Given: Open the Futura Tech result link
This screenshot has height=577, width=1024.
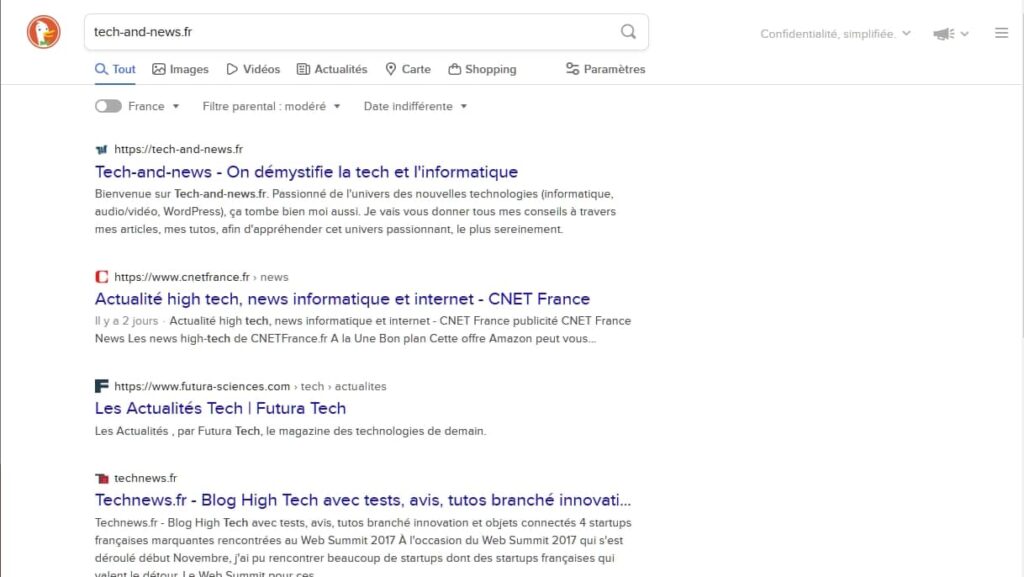Looking at the screenshot, I should point(219,407).
